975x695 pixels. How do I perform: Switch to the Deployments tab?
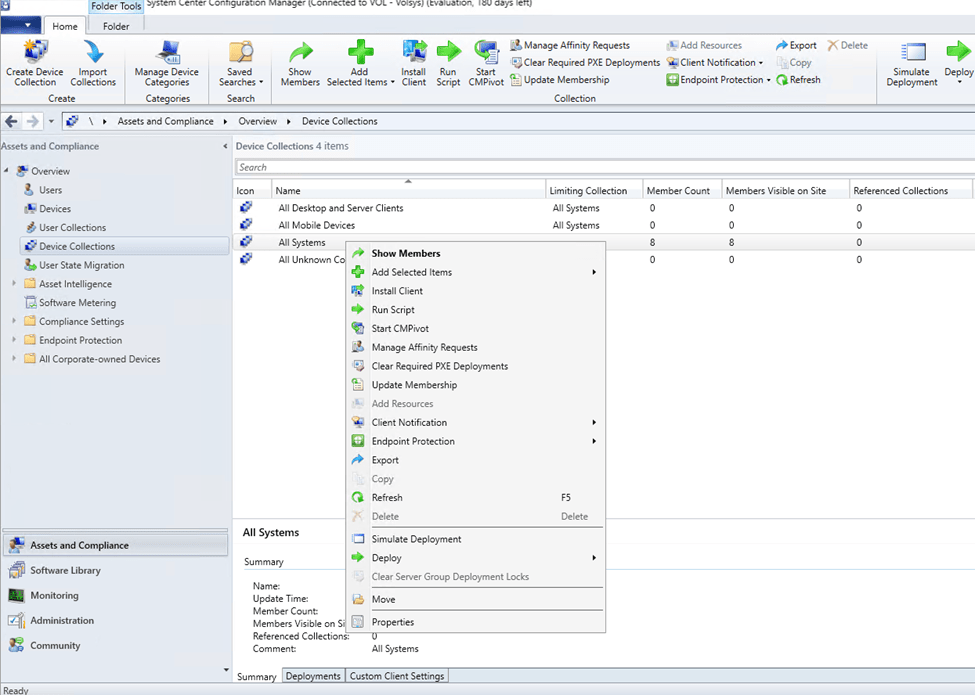point(313,677)
